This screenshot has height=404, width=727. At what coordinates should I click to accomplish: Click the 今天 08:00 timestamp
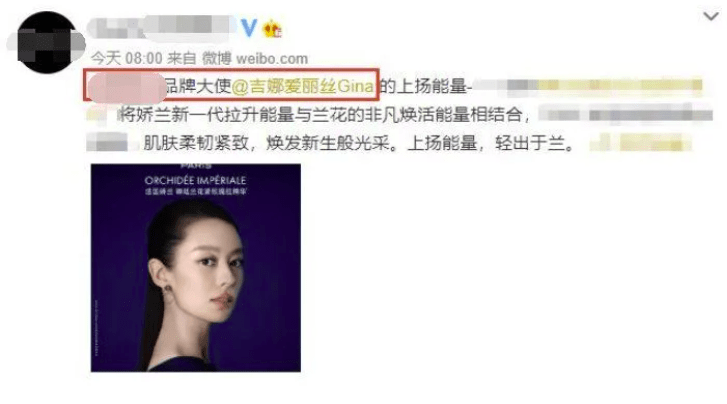[x=126, y=58]
